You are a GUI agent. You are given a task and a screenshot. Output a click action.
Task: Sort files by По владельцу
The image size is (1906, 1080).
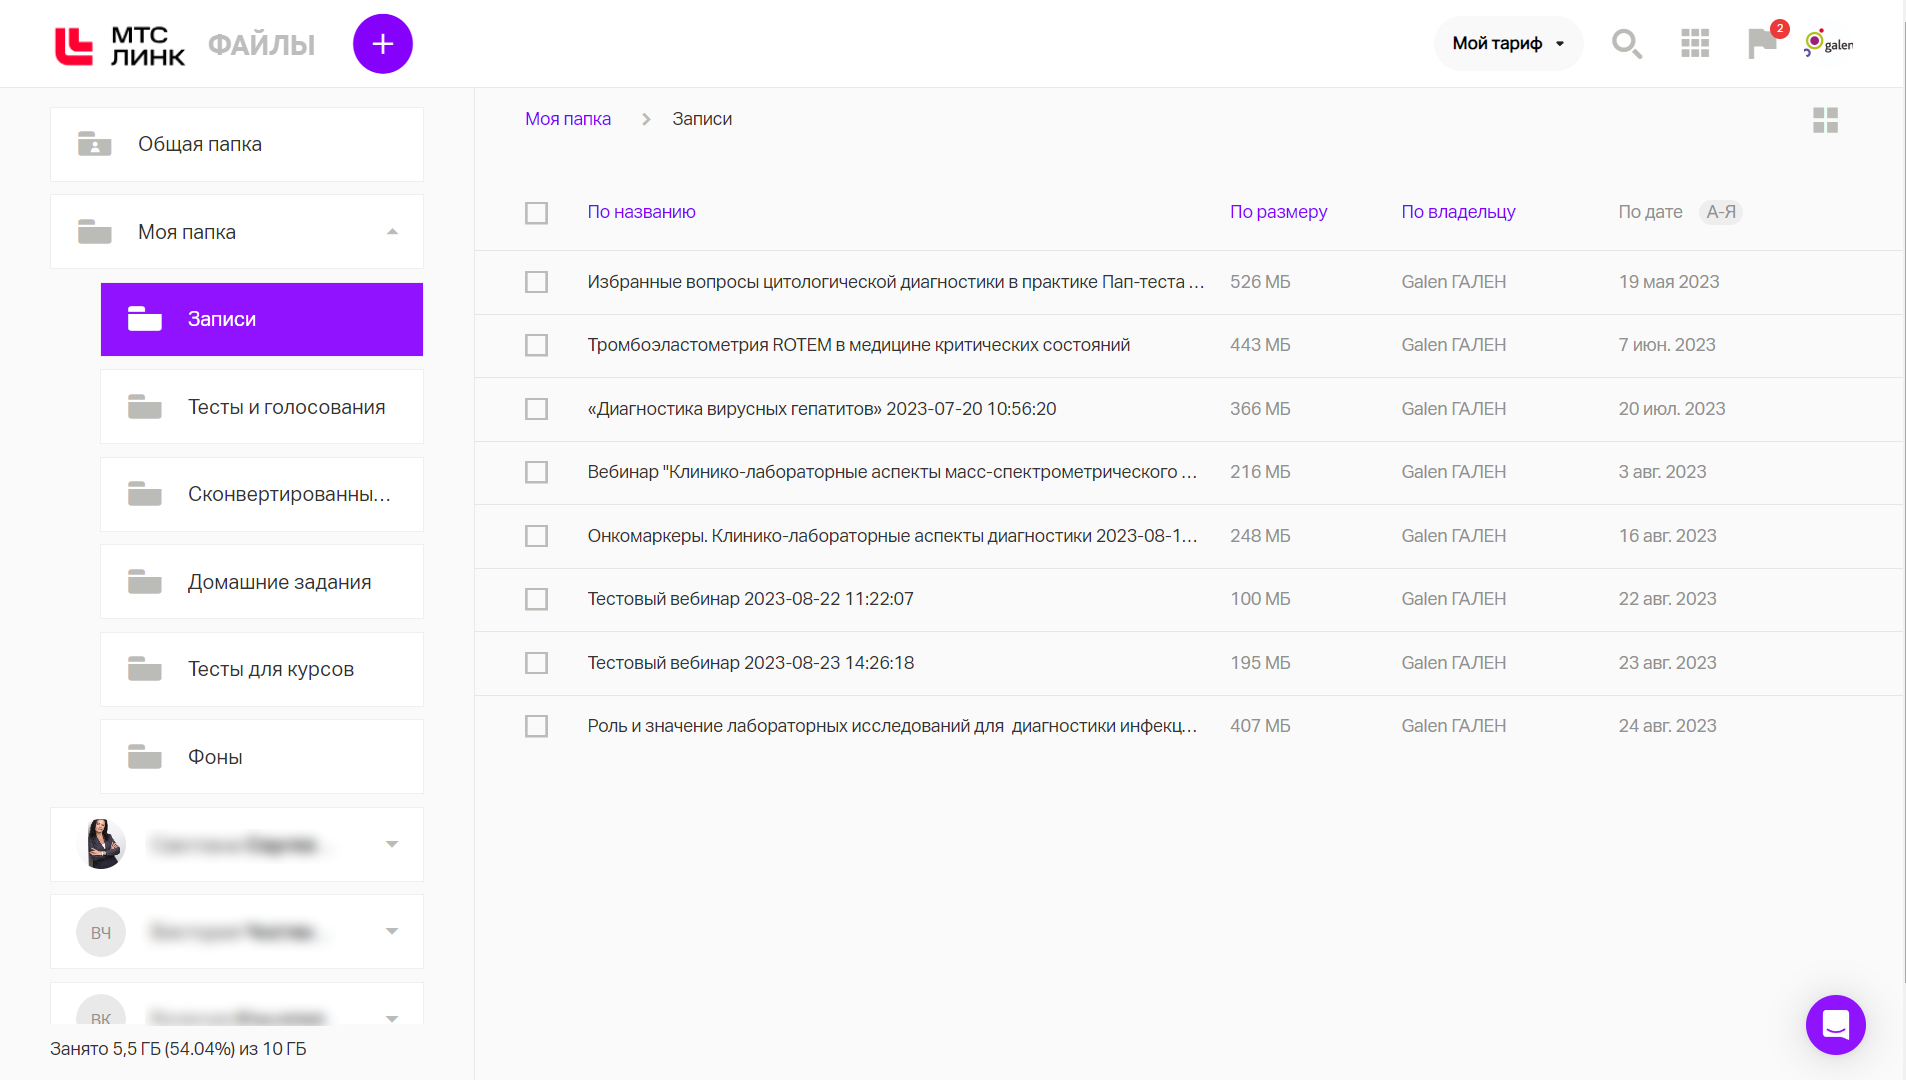(1458, 212)
